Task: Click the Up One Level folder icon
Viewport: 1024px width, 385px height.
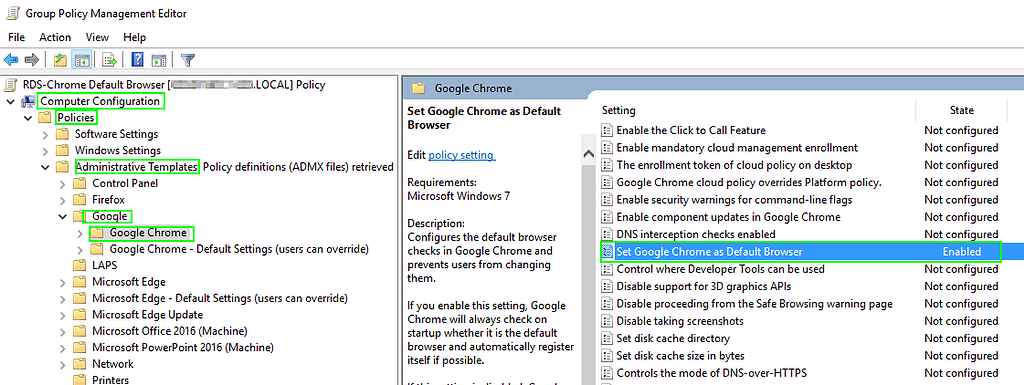Action: (x=61, y=60)
